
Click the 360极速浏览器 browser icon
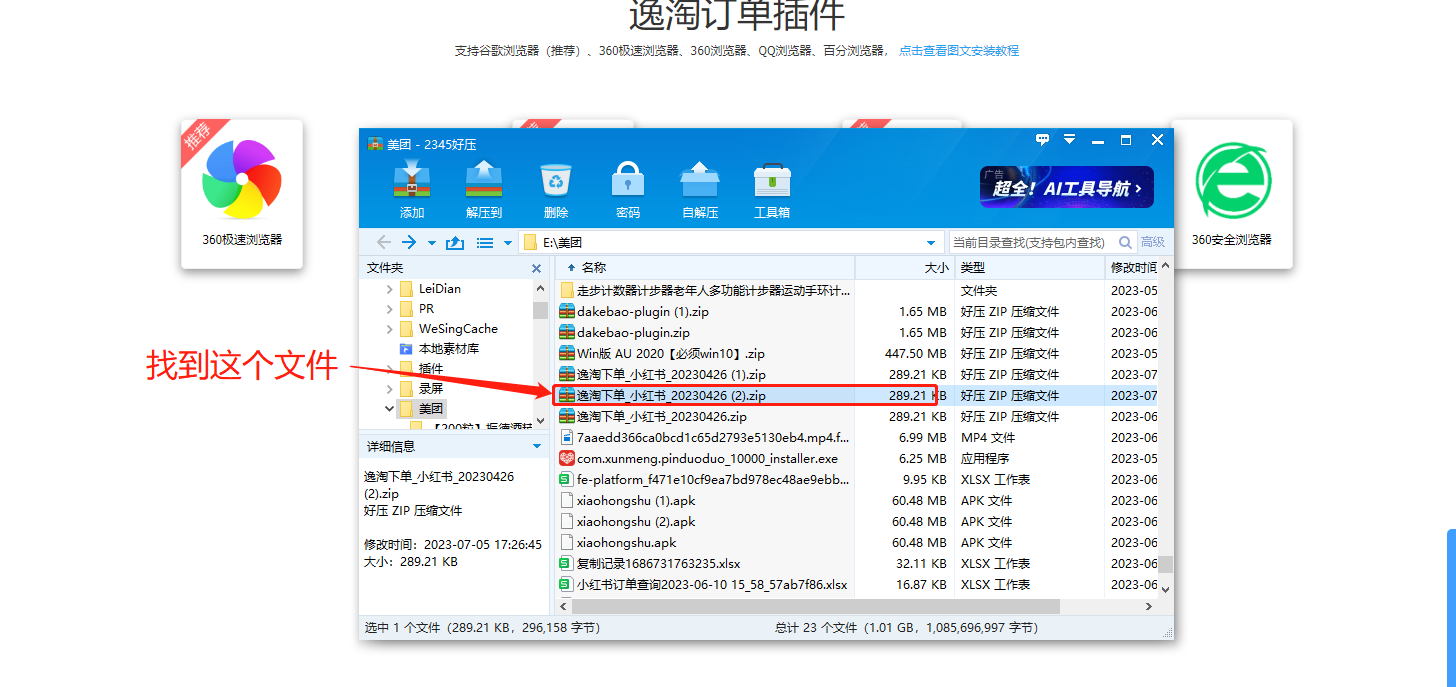pos(242,182)
